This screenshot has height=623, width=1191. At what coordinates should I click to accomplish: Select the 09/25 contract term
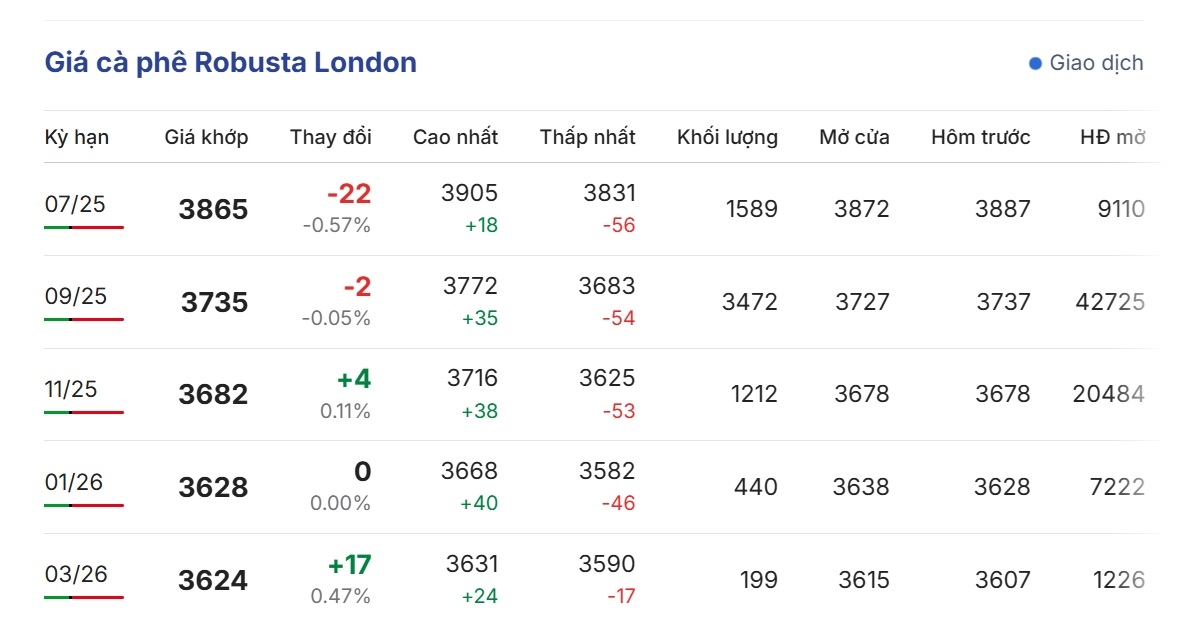coord(76,296)
